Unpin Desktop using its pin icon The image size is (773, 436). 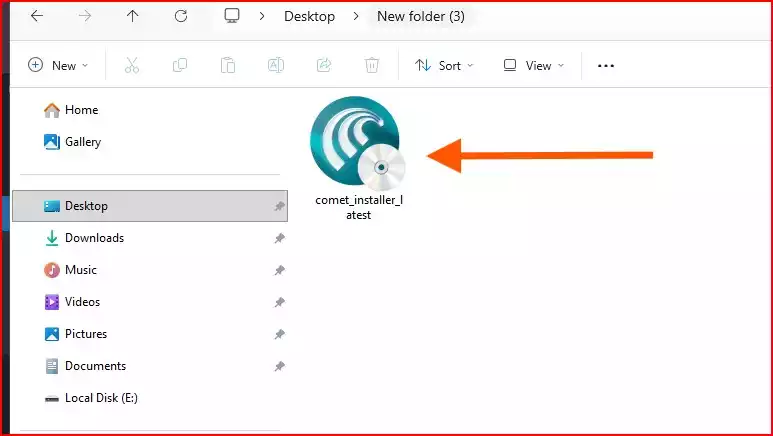point(280,206)
